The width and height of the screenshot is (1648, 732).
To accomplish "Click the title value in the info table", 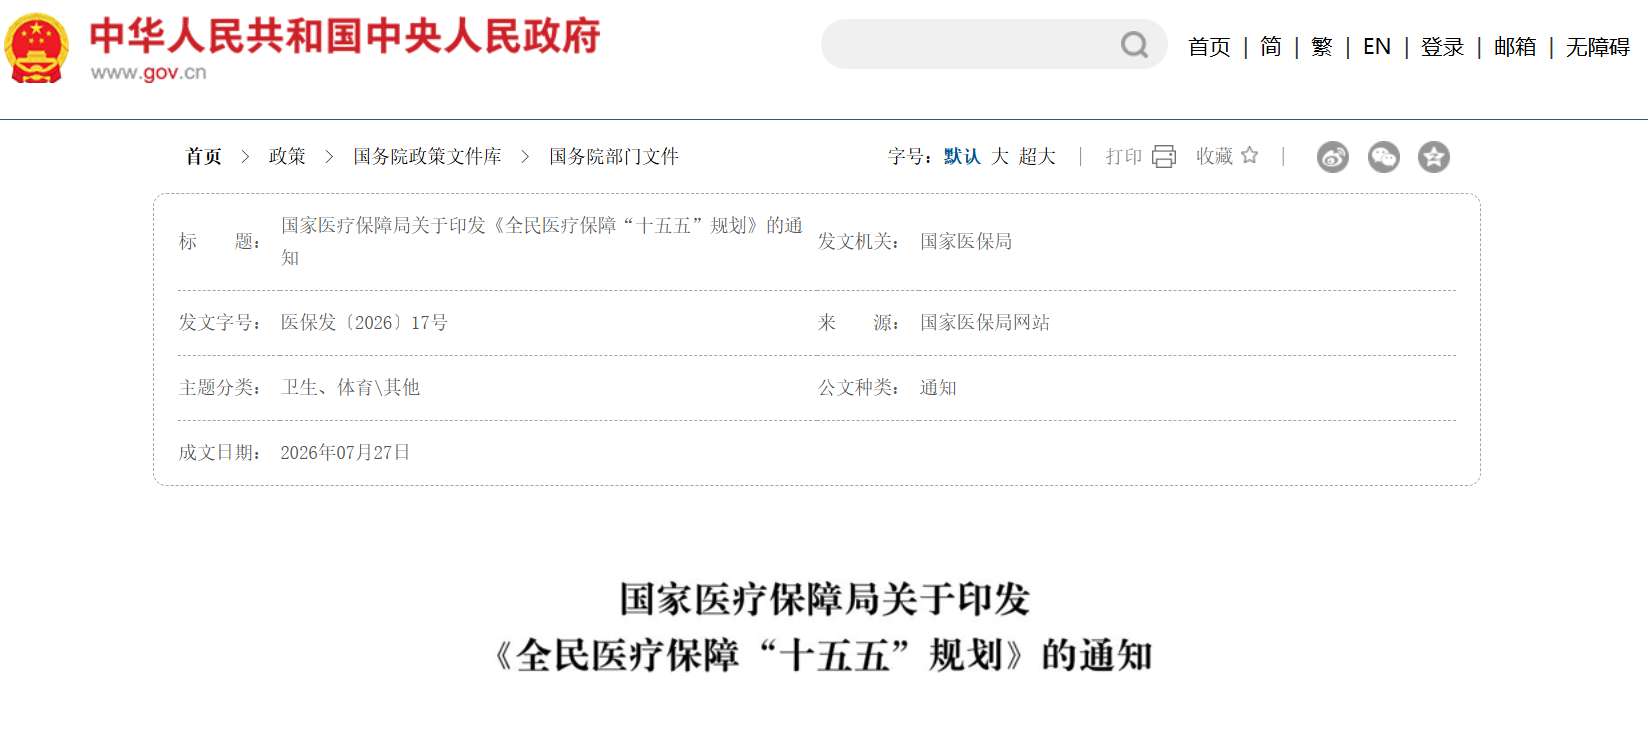I will pos(542,241).
